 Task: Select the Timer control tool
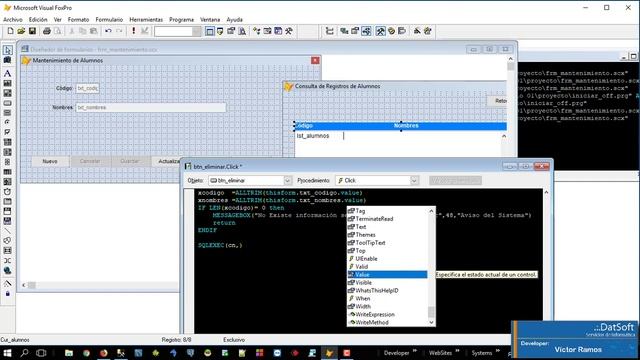pos(7,191)
